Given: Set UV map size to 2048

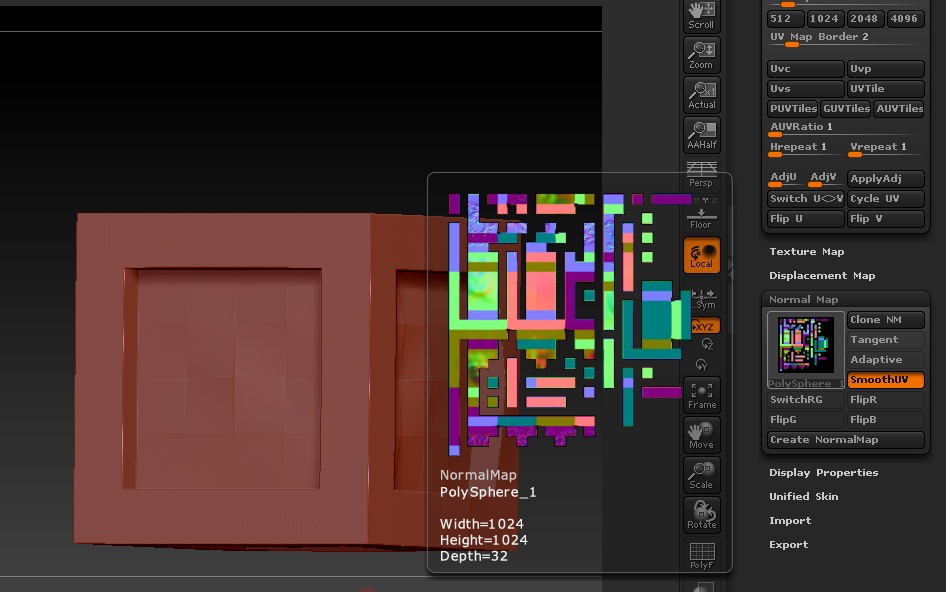Looking at the screenshot, I should coord(865,19).
